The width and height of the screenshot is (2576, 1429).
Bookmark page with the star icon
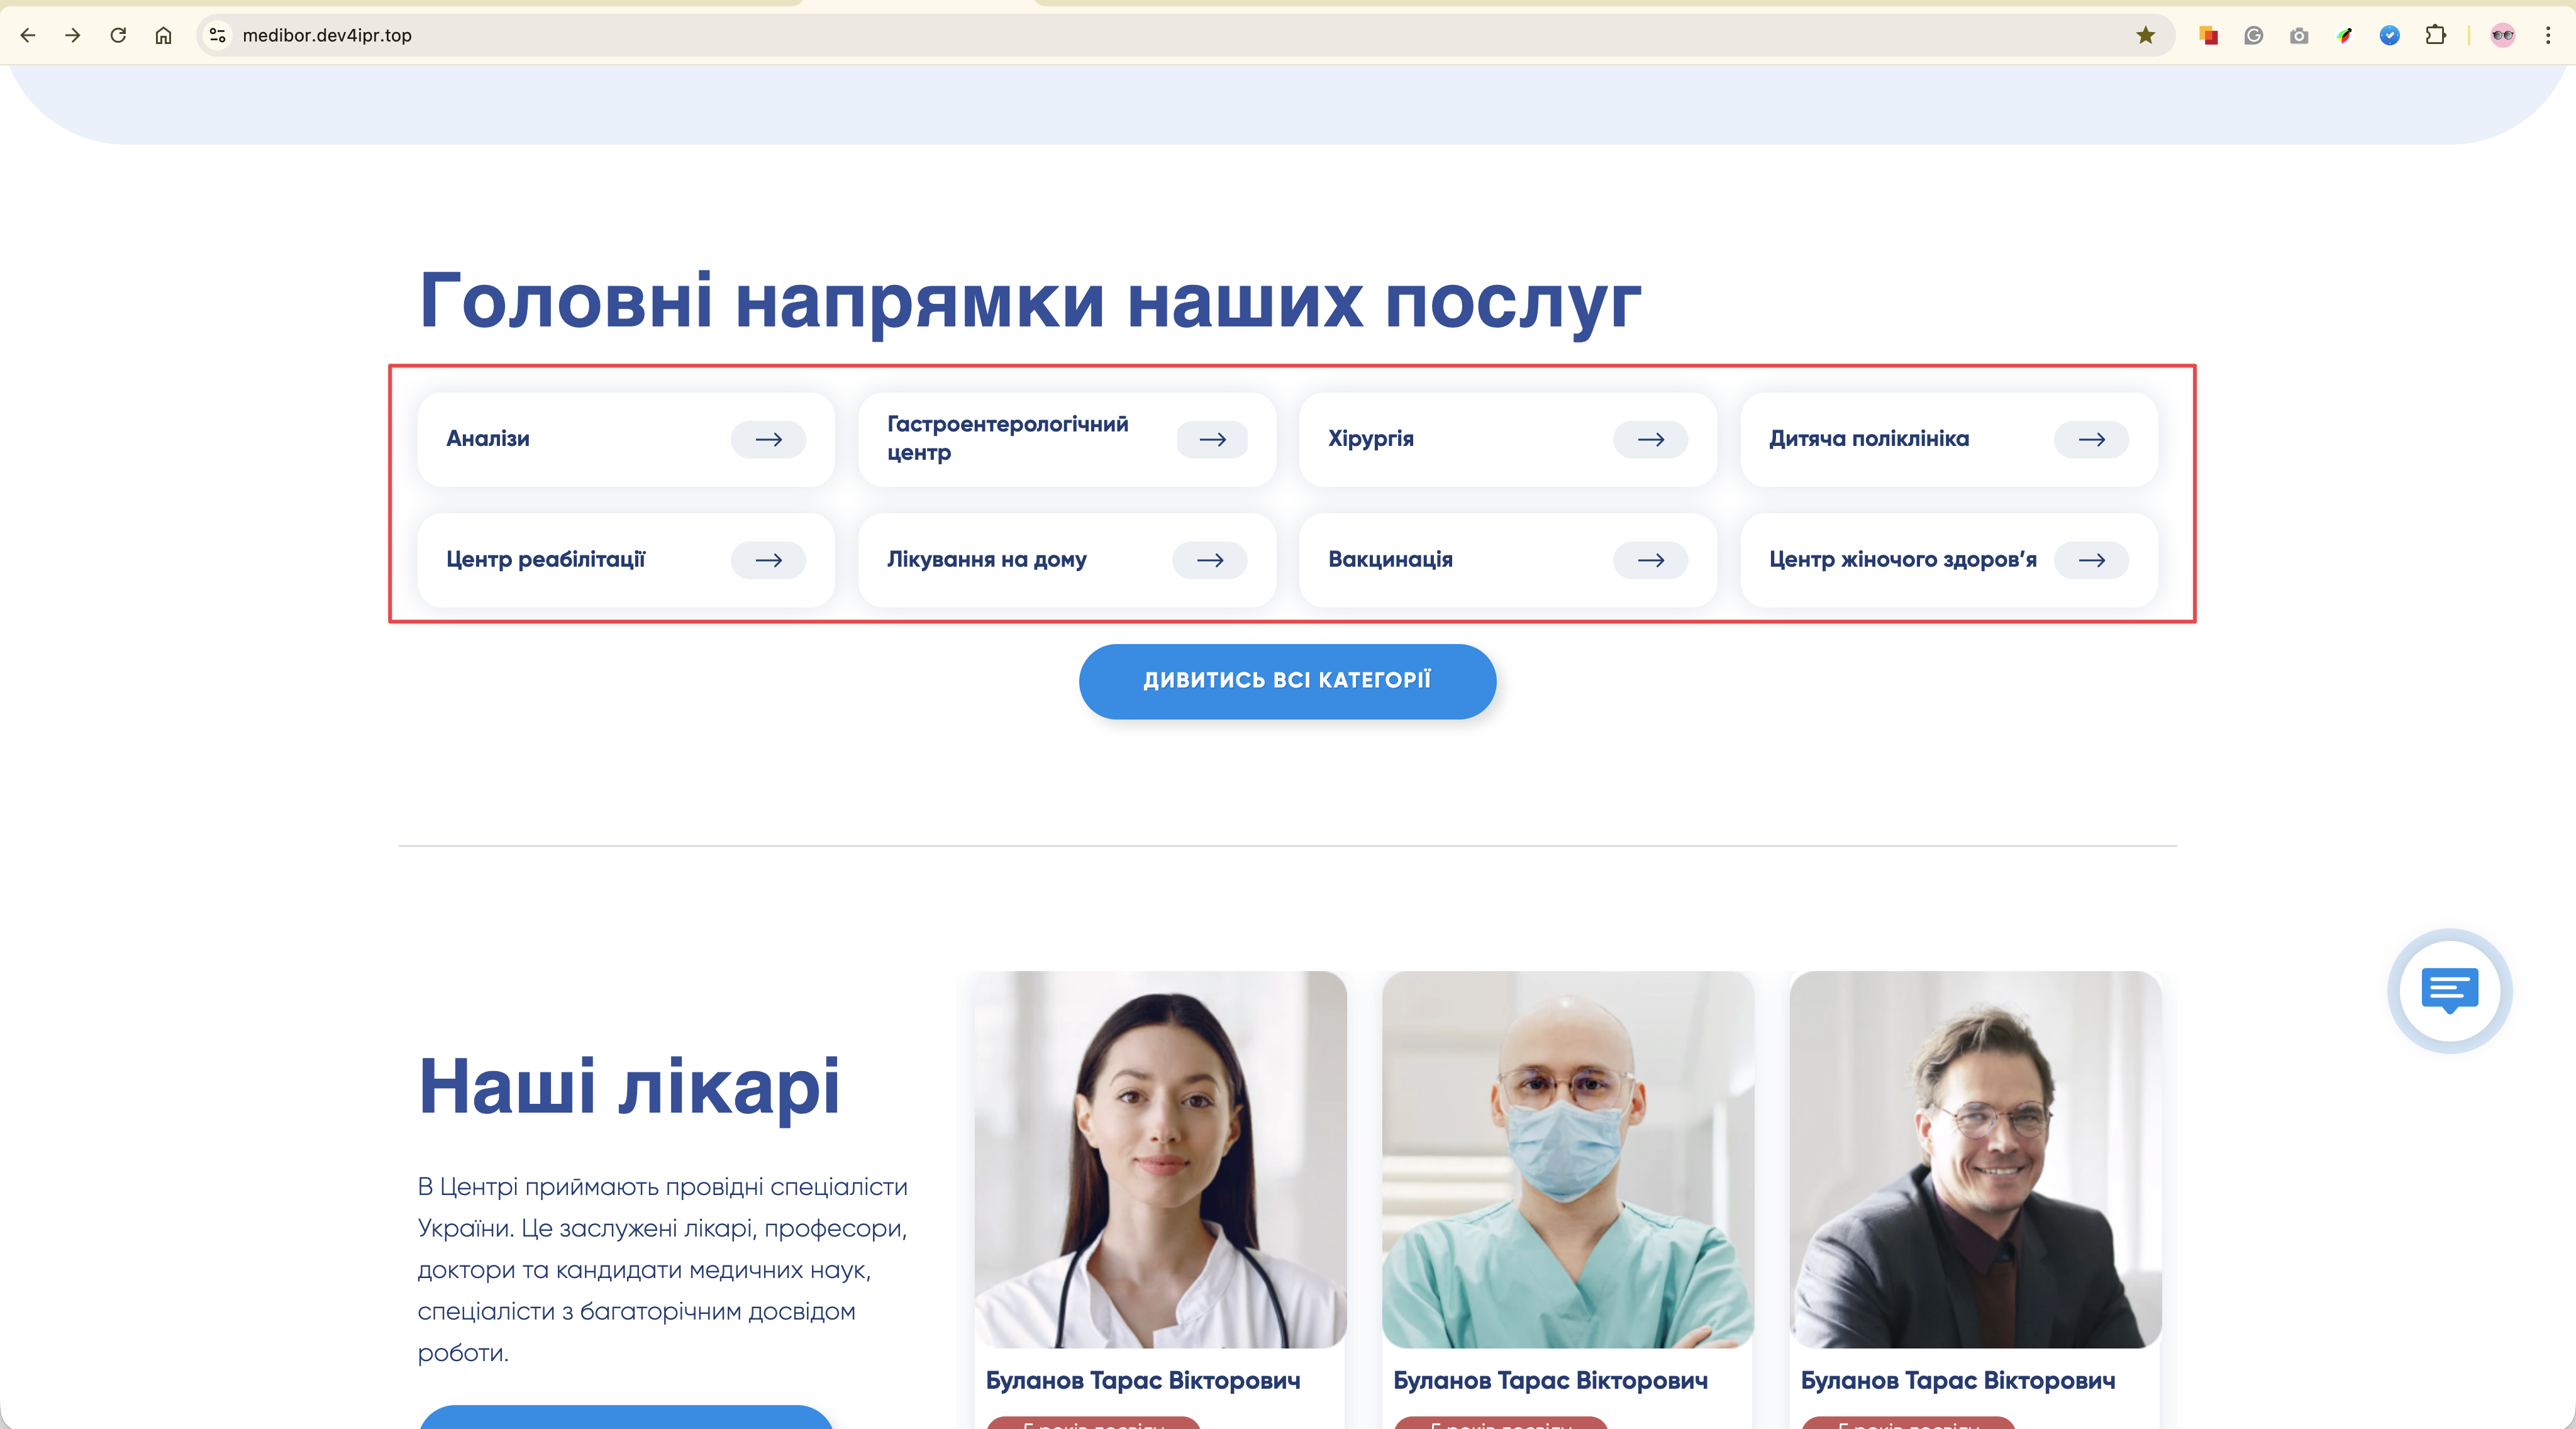tap(2145, 35)
